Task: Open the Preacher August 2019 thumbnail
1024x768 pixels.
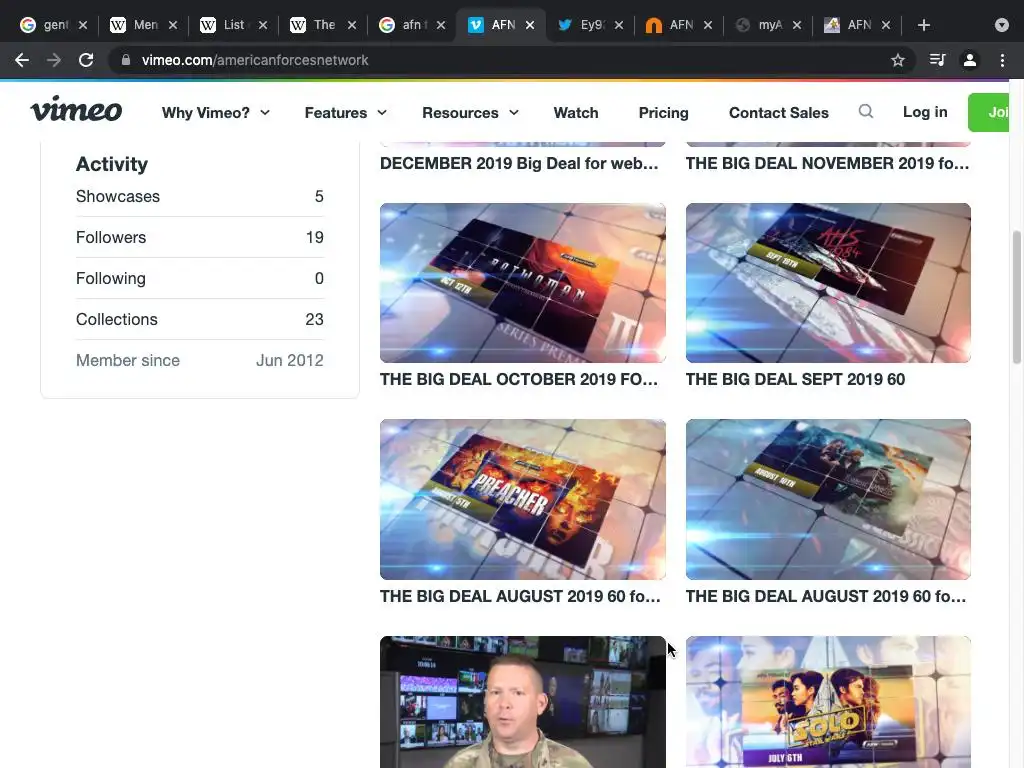Action: (x=522, y=499)
